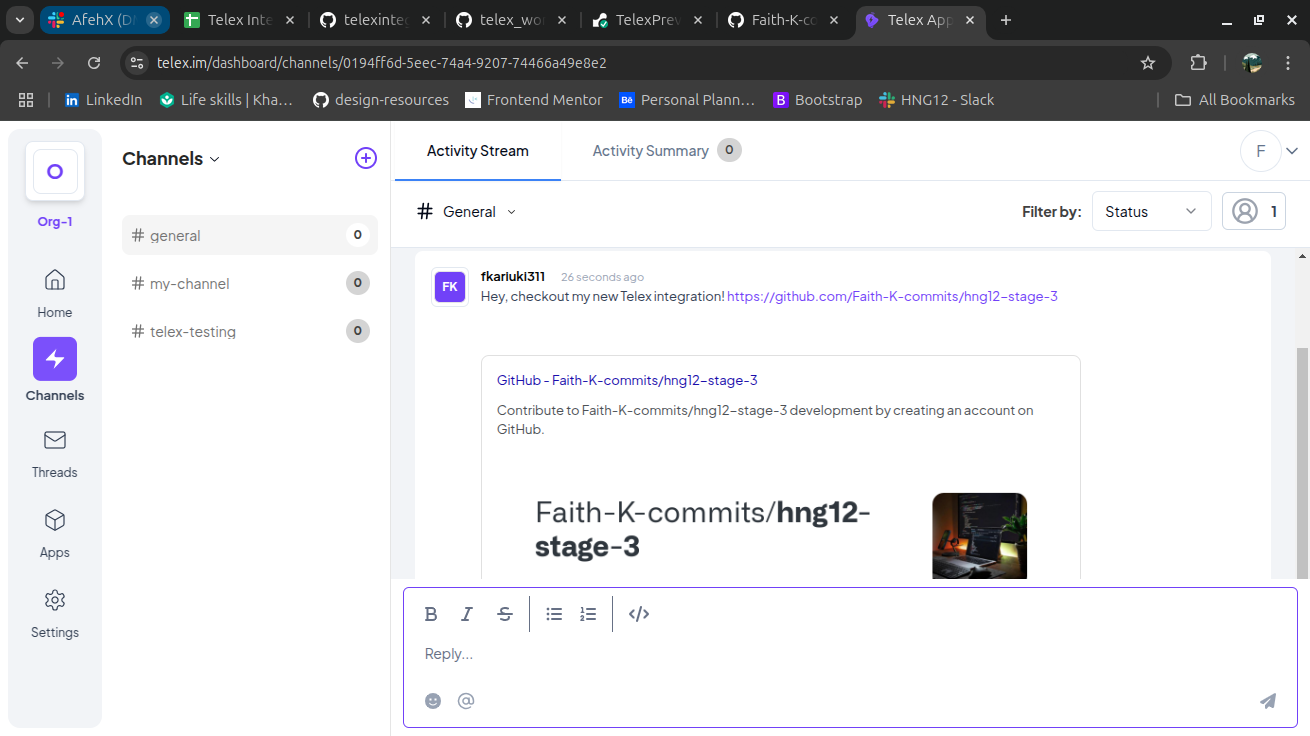1310x736 pixels.
Task: Send the reply with paper plane icon
Action: pyautogui.click(x=1268, y=701)
